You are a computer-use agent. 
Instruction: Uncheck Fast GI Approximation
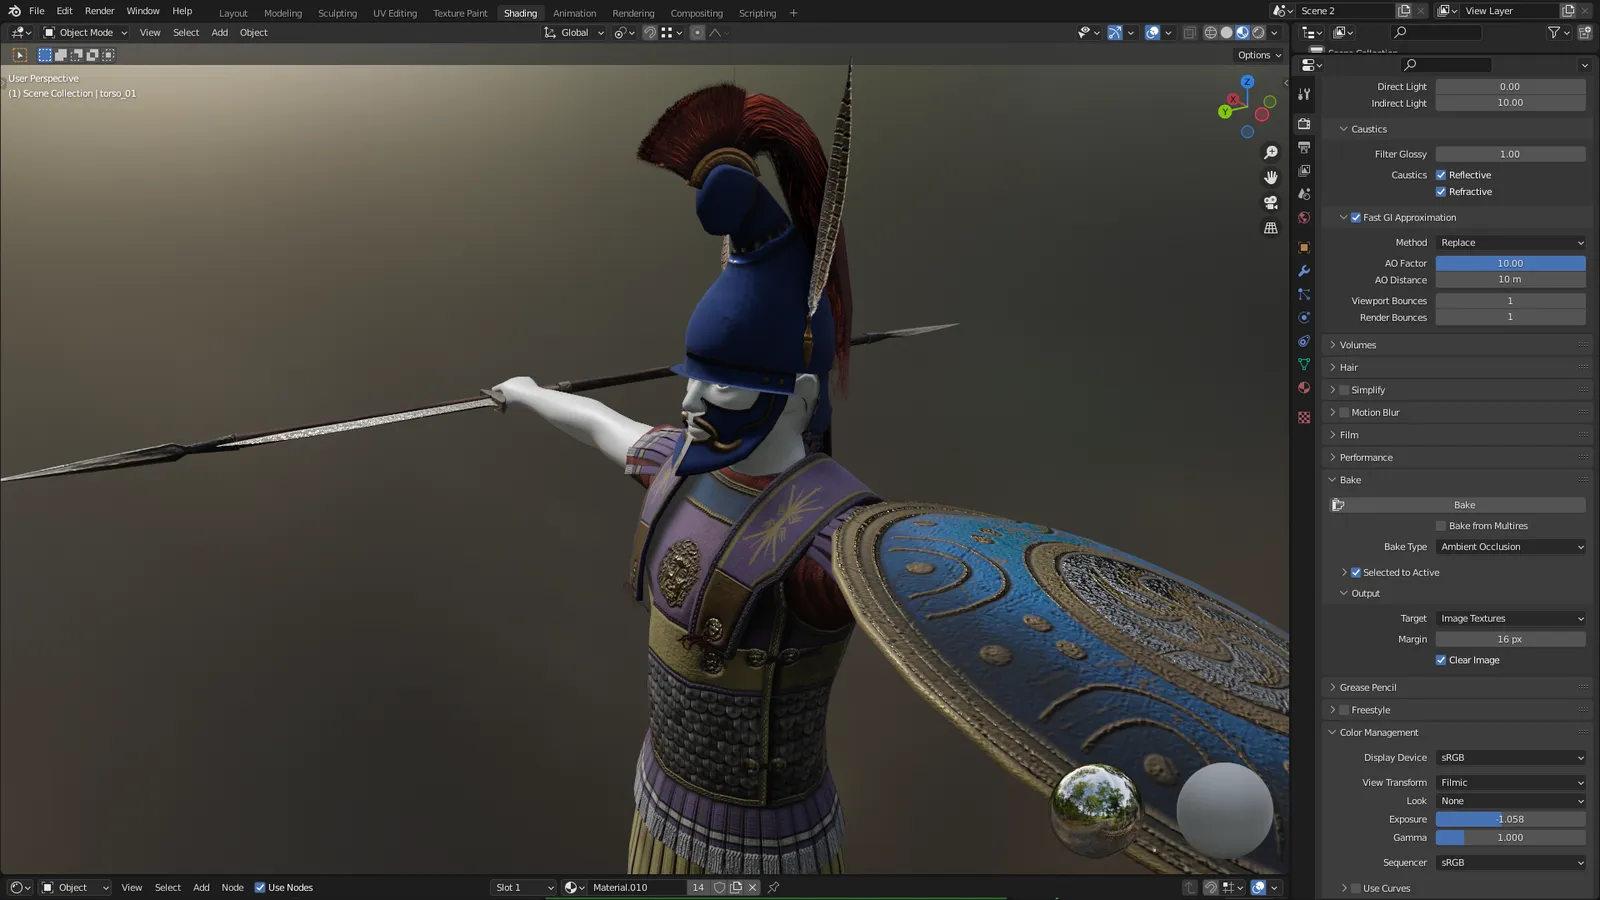pyautogui.click(x=1356, y=218)
